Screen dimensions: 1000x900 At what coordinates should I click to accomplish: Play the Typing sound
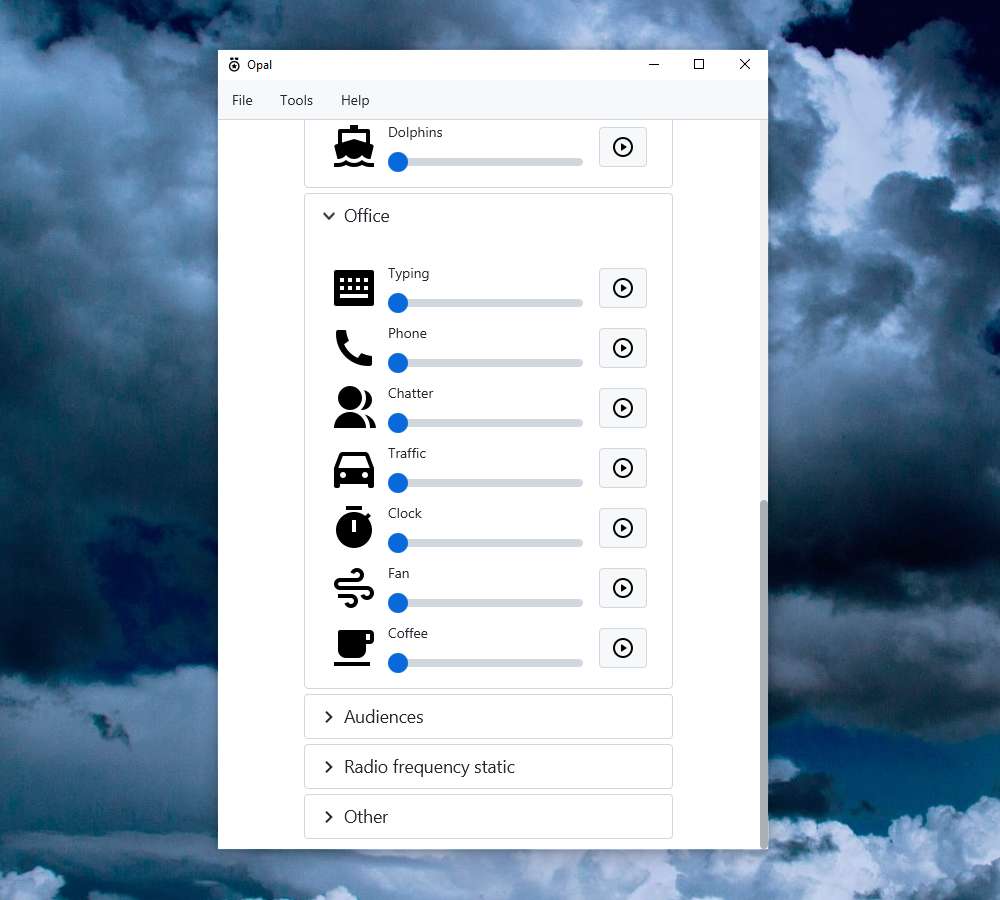[622, 288]
